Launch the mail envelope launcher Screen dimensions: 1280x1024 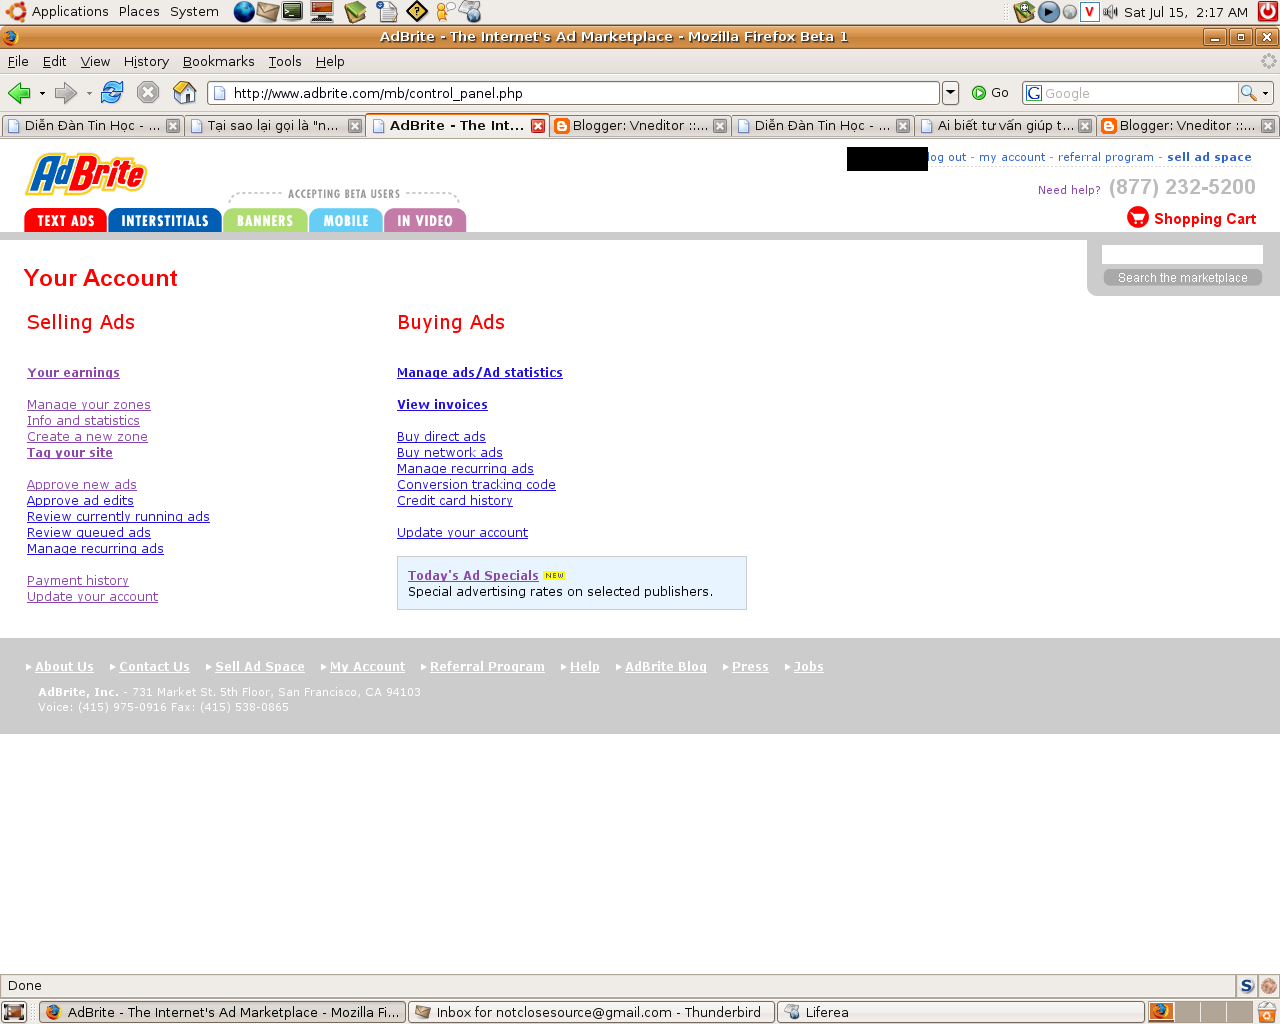[268, 12]
